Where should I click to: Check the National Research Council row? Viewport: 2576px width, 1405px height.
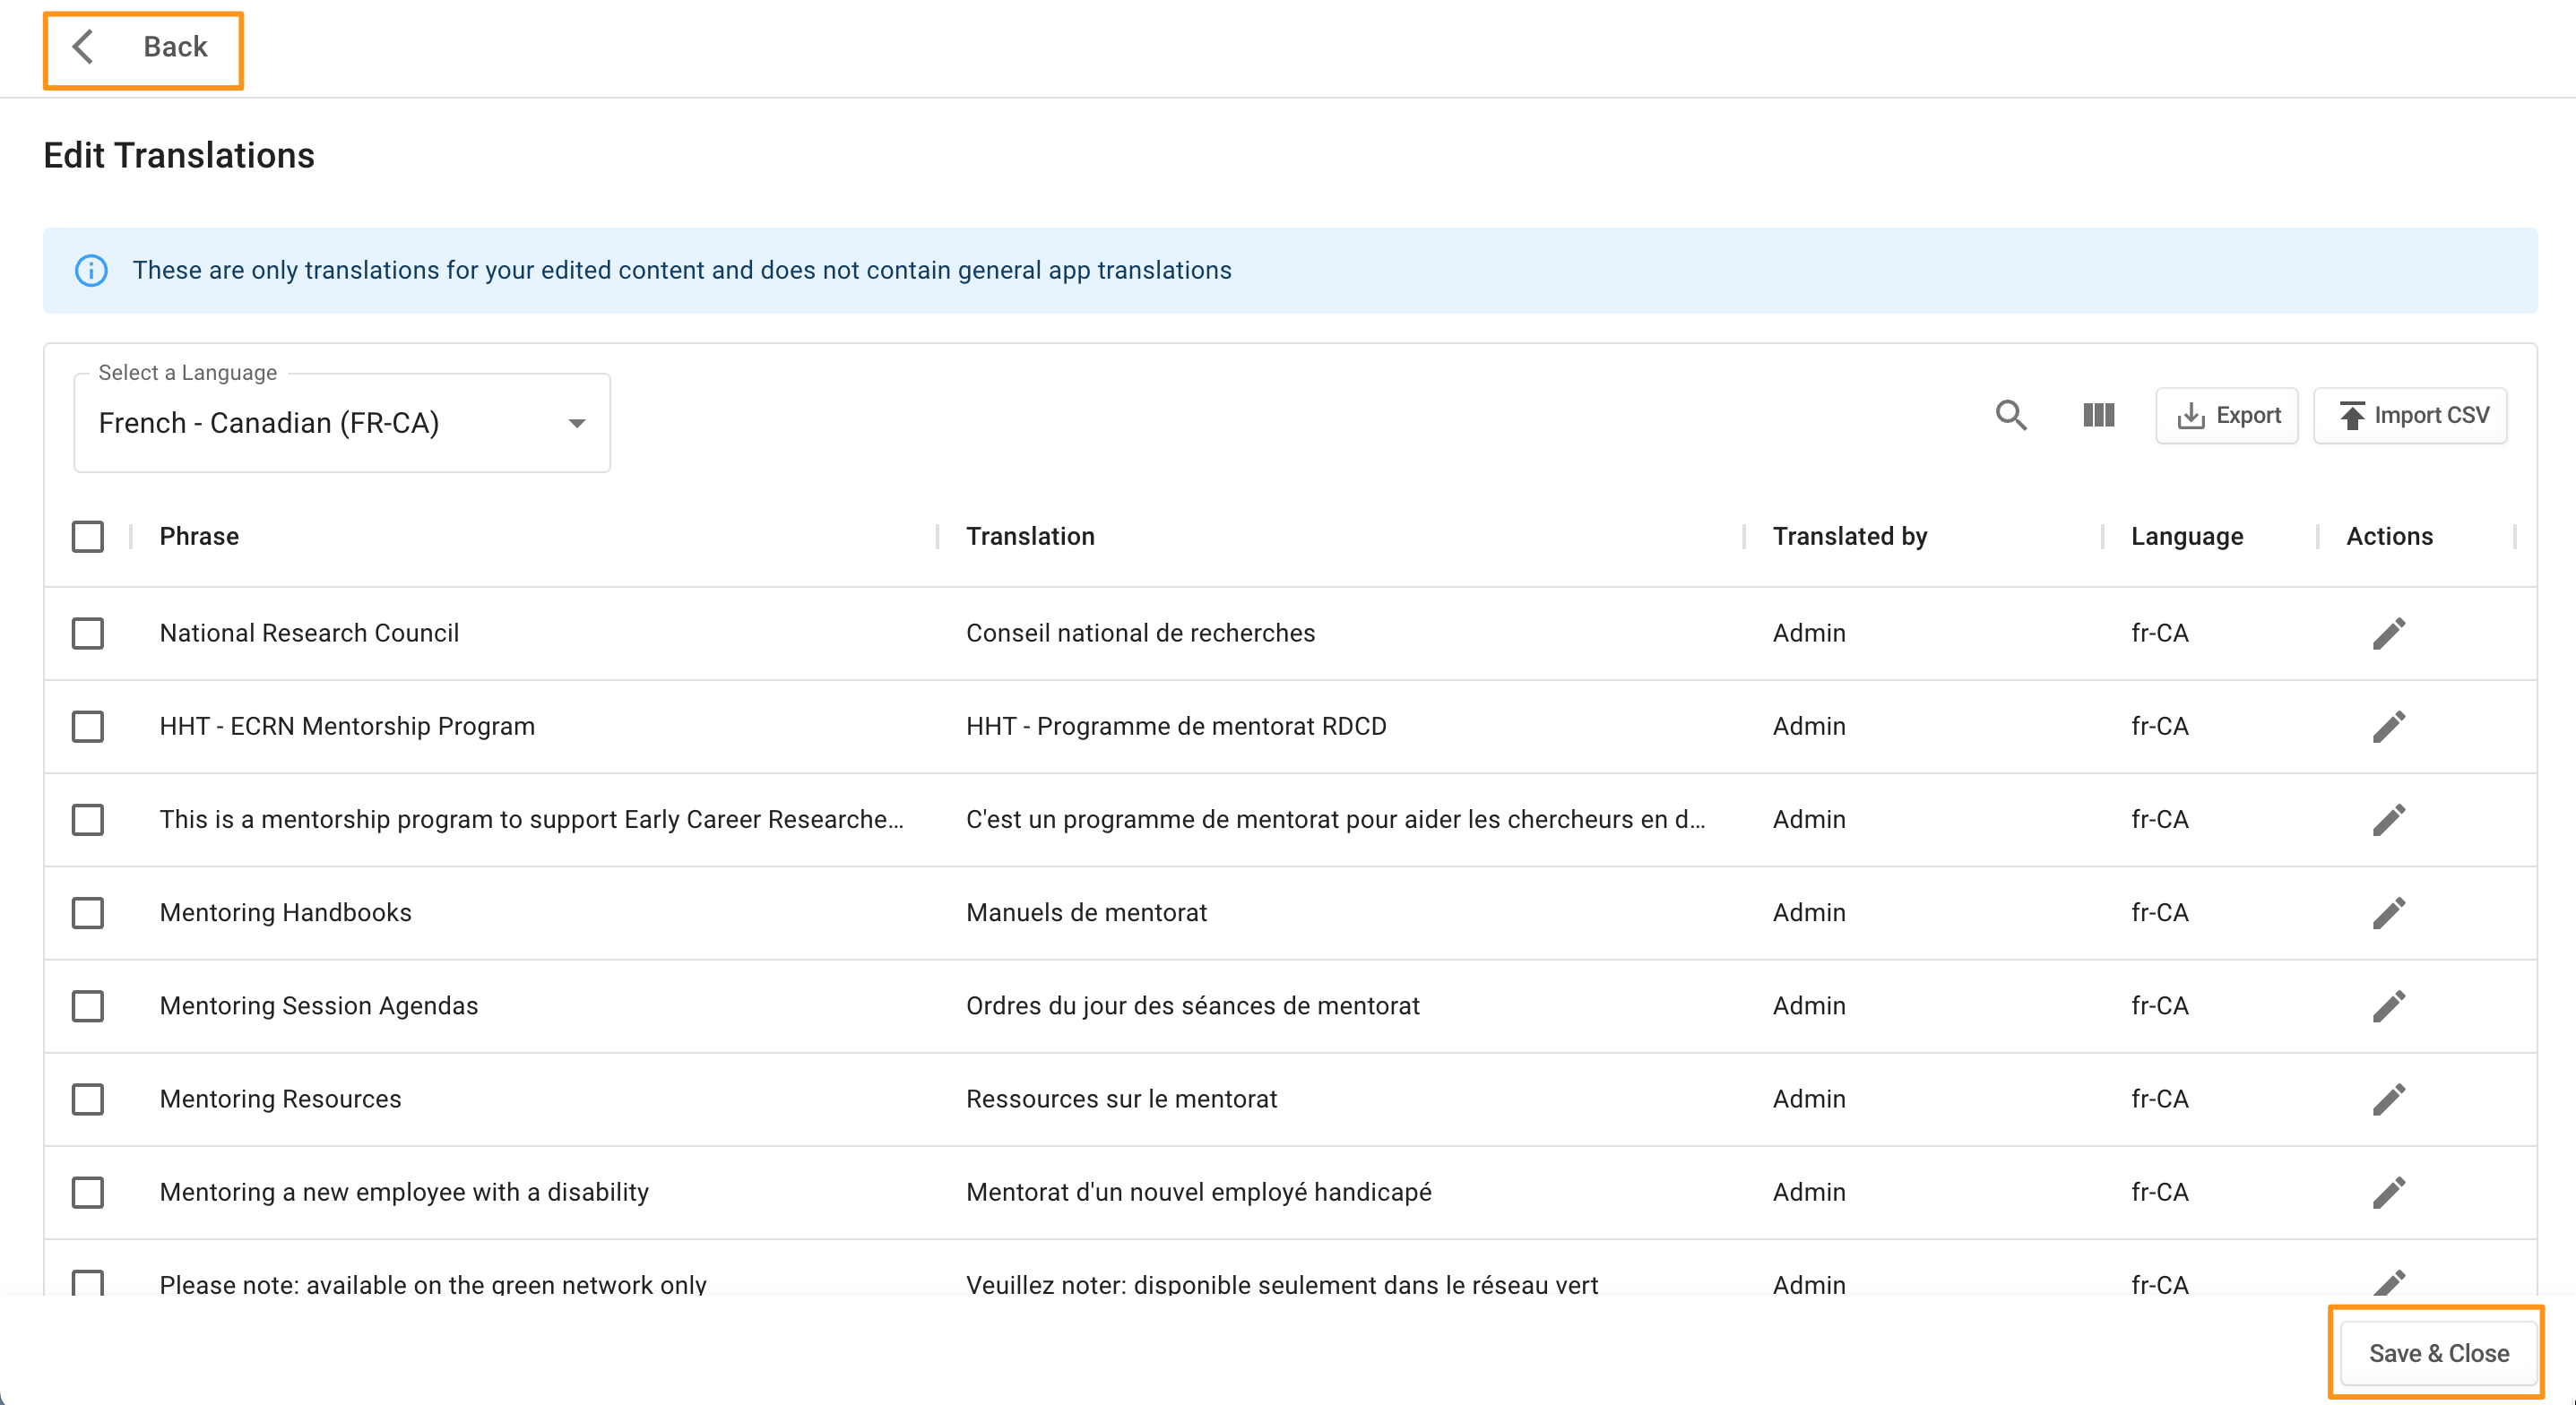click(x=88, y=634)
